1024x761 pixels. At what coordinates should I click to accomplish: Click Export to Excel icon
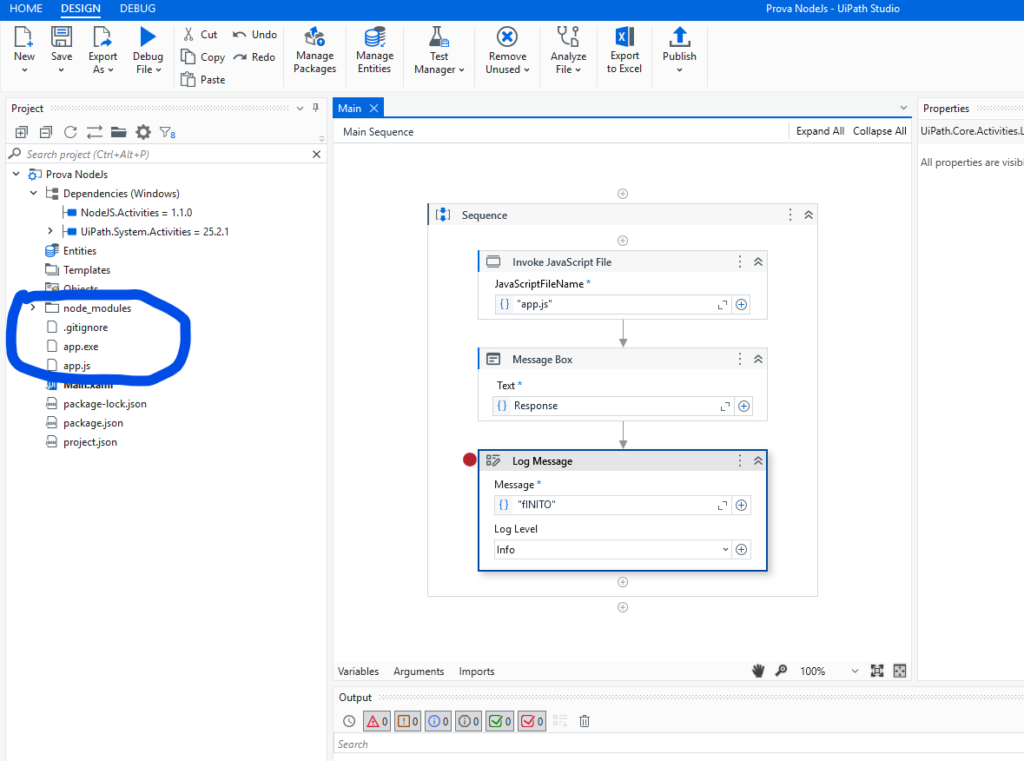pos(624,37)
